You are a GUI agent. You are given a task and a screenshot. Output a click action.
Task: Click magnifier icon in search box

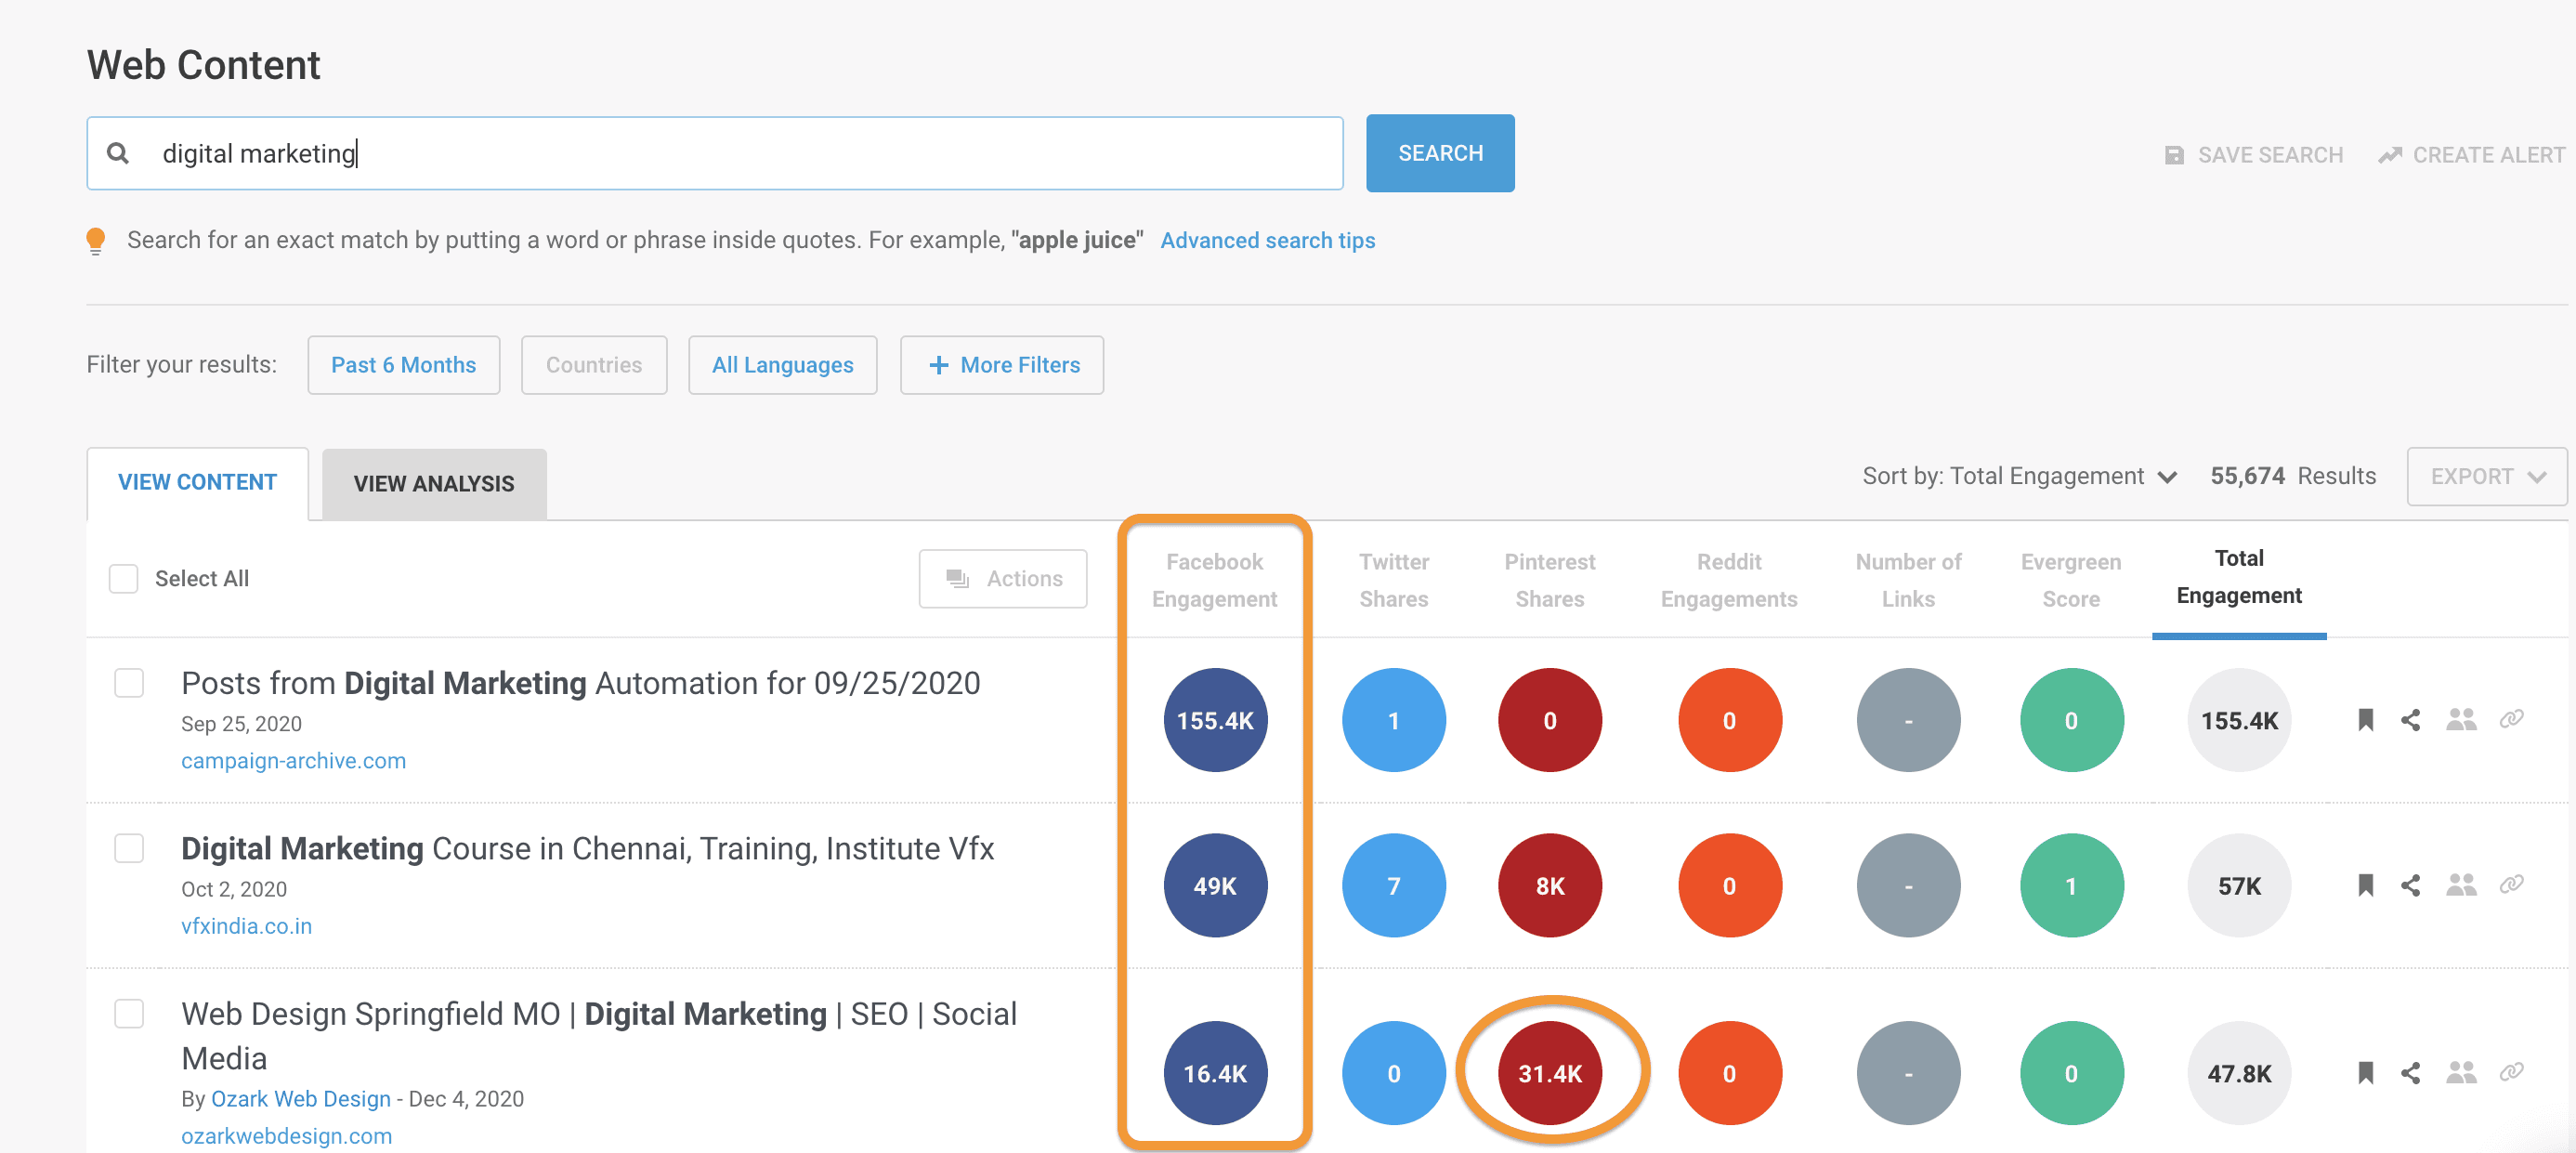point(118,153)
